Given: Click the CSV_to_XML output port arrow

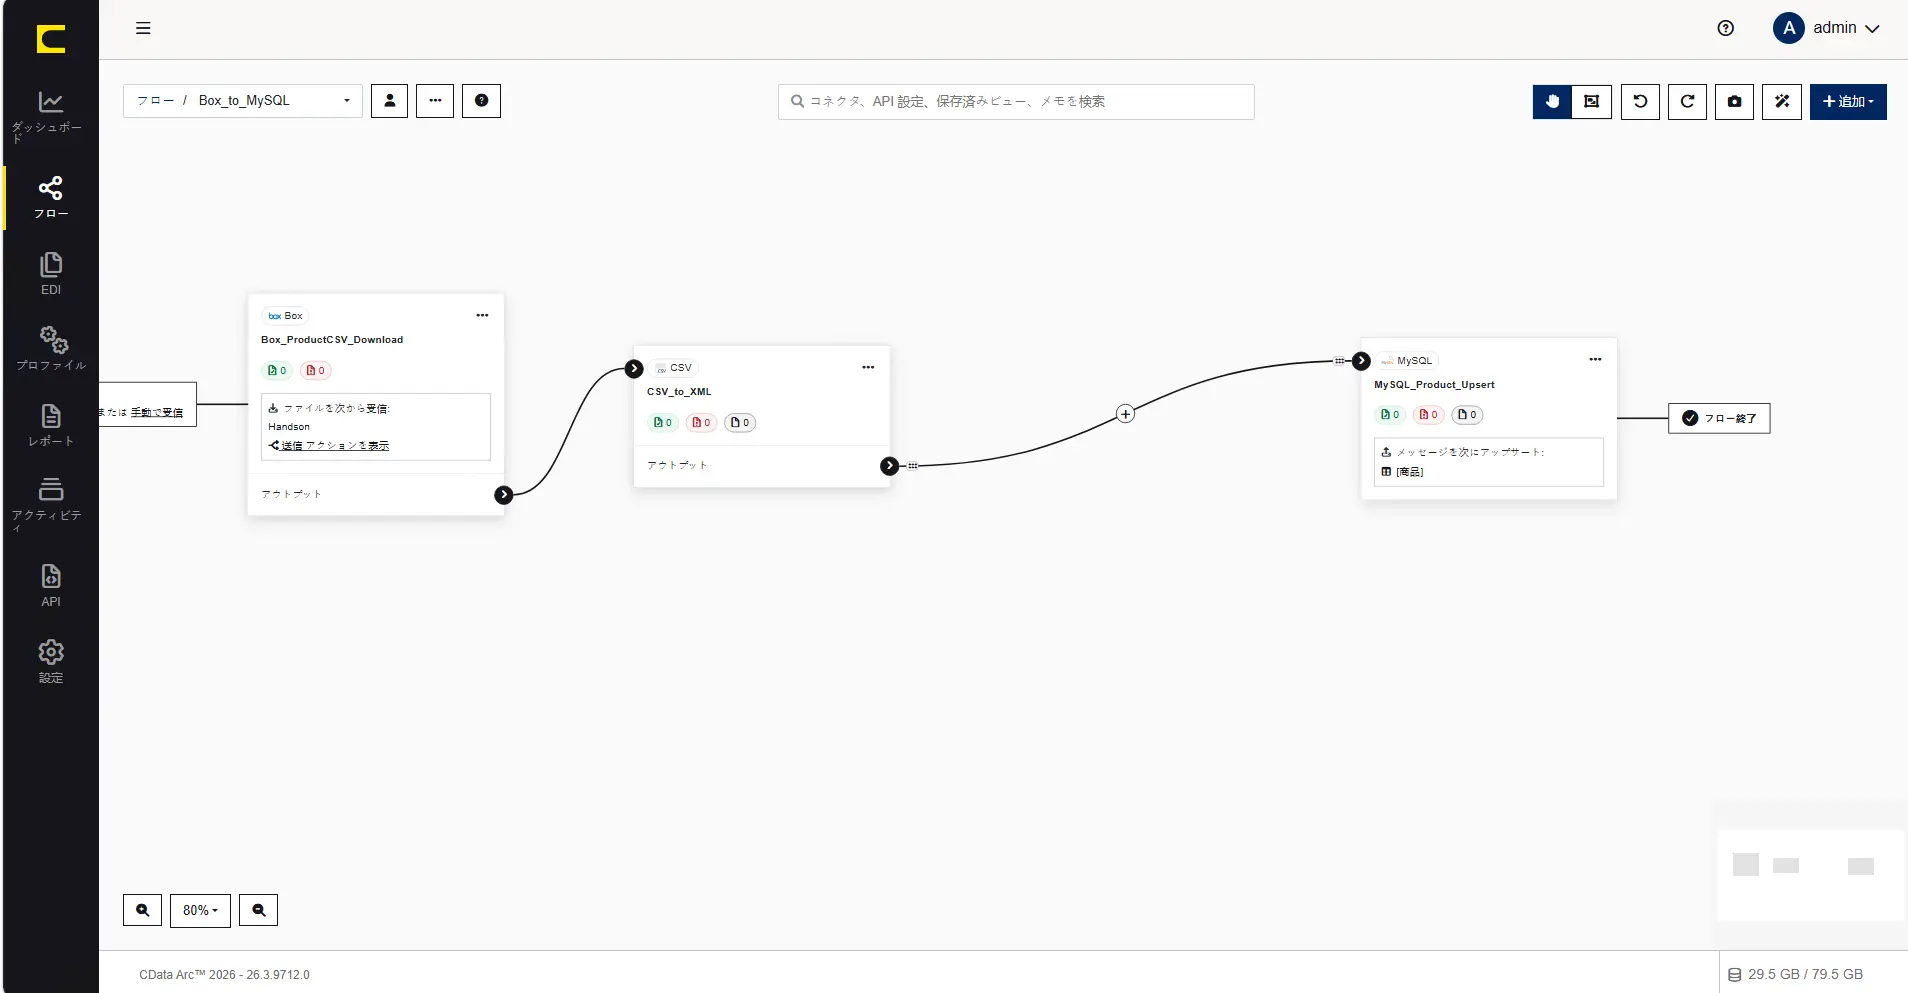Looking at the screenshot, I should [889, 466].
